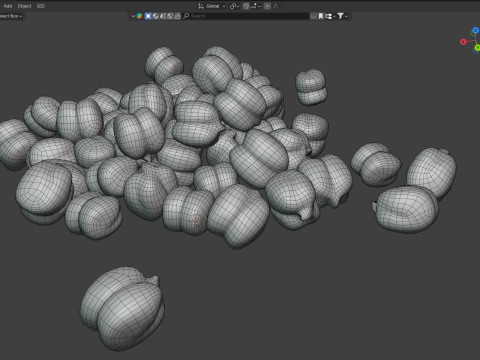Viewport: 480px width, 360px height.
Task: Click the colorful asset library icon
Action: coord(139,16)
